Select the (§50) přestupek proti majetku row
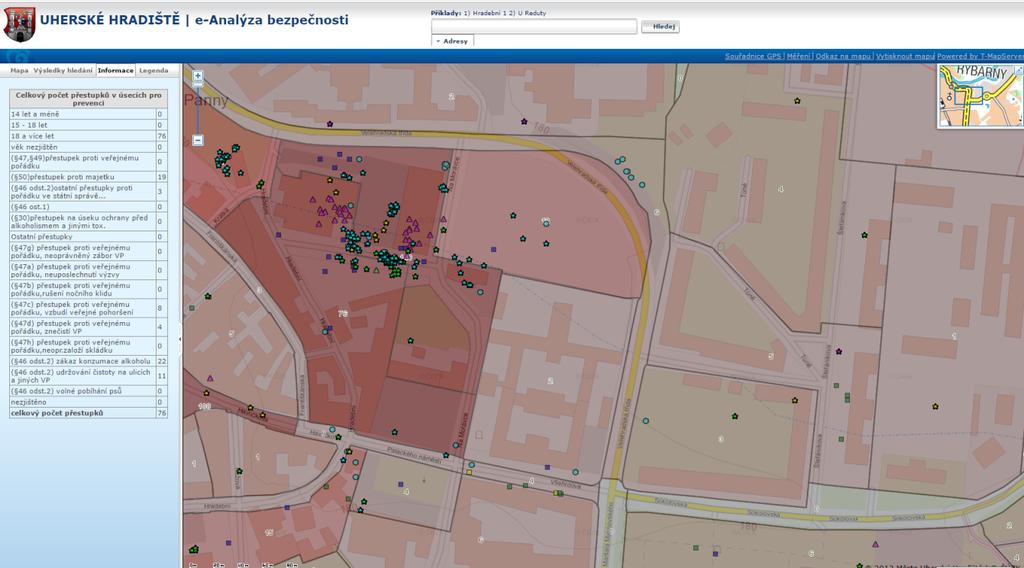1024x568 pixels. pos(88,177)
